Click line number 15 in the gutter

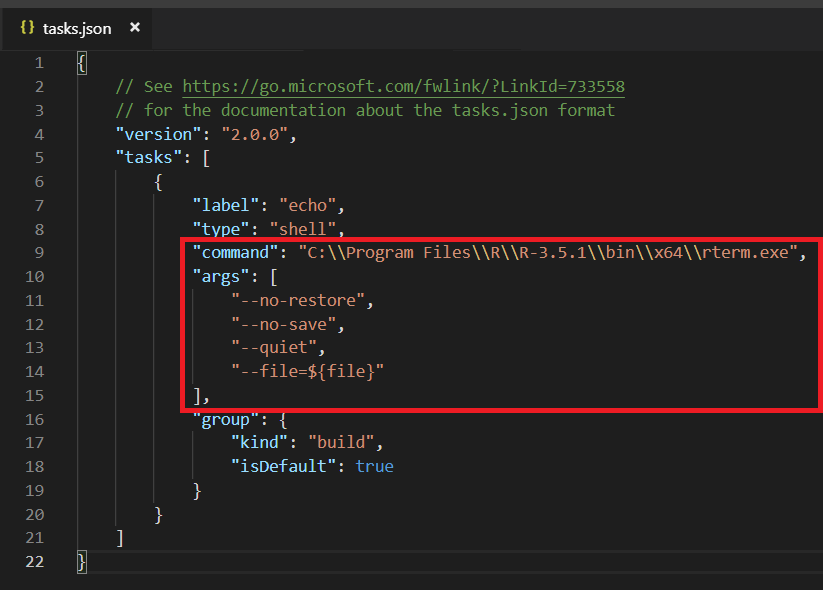(38, 395)
